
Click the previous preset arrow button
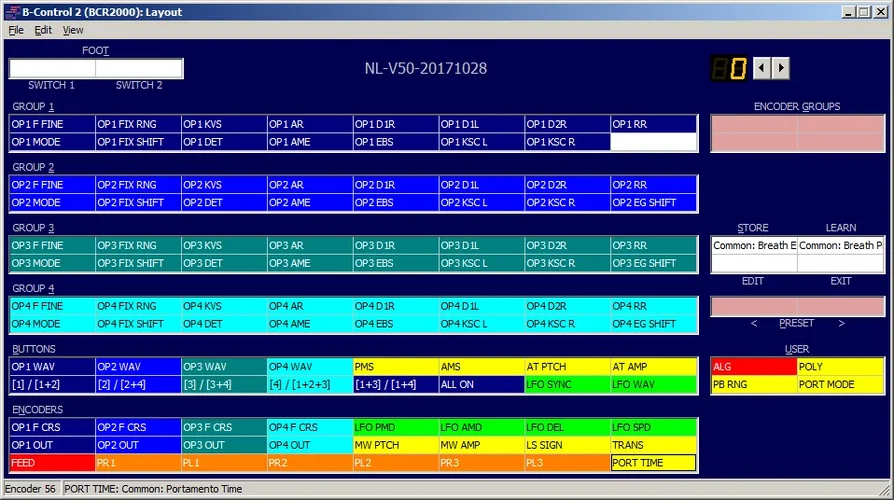tap(762, 68)
